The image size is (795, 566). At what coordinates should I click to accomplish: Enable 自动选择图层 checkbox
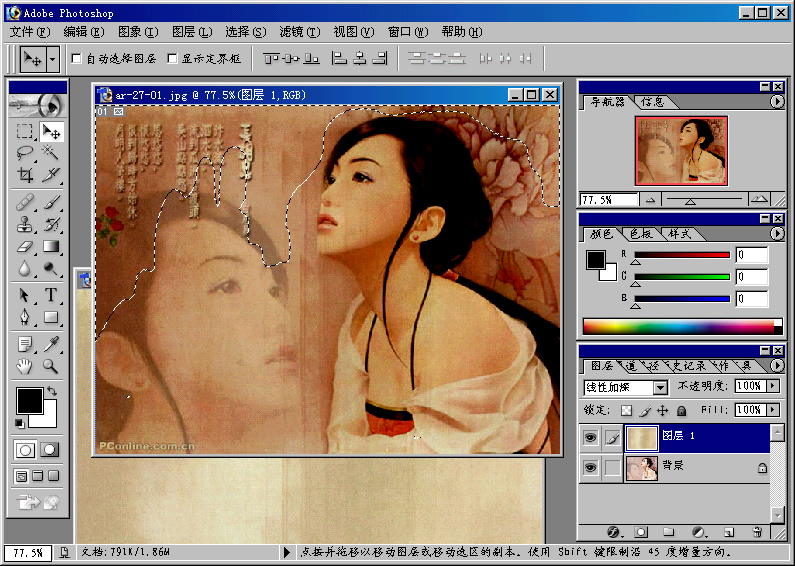(x=77, y=58)
